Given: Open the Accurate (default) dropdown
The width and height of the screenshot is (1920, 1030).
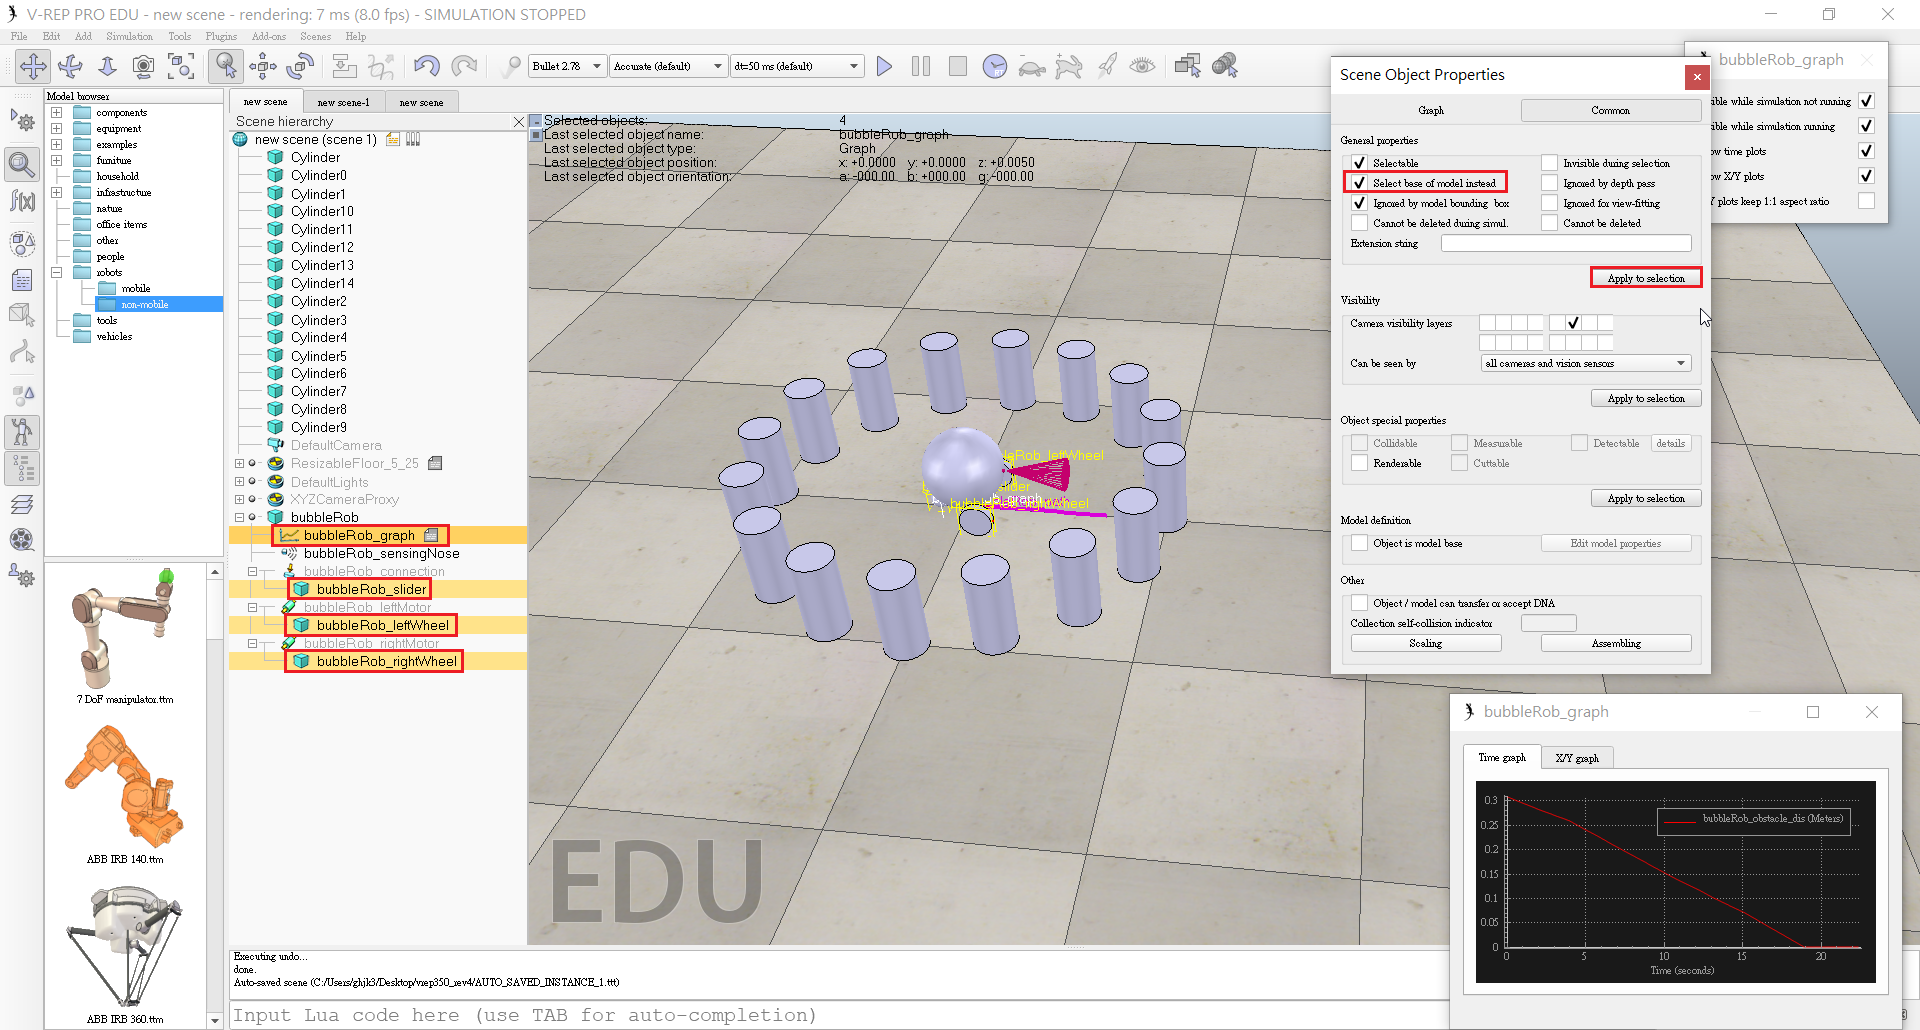Looking at the screenshot, I should point(668,66).
